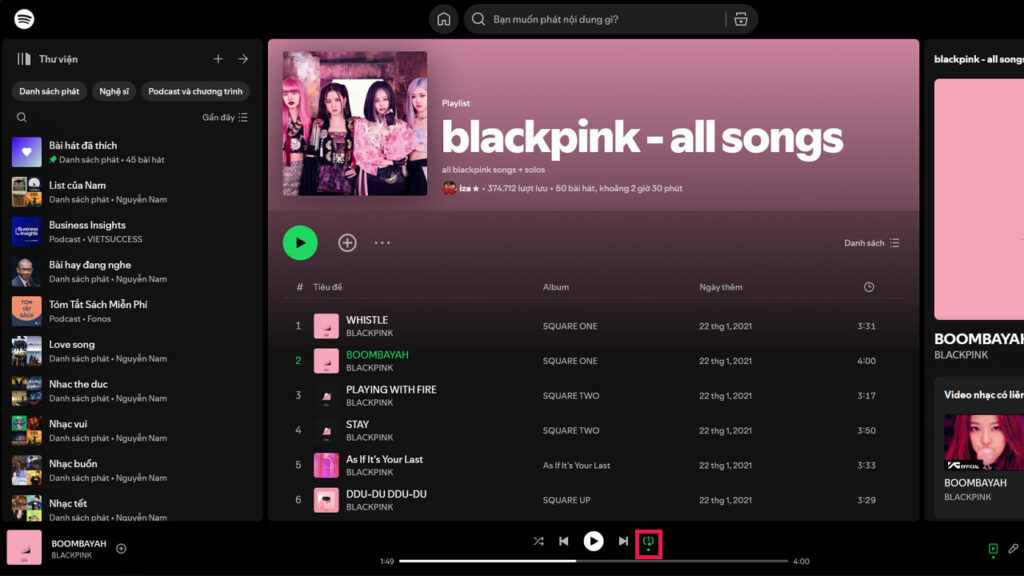Create new playlist with plus icon
Screen dimensions: 1024x576
pyautogui.click(x=218, y=59)
